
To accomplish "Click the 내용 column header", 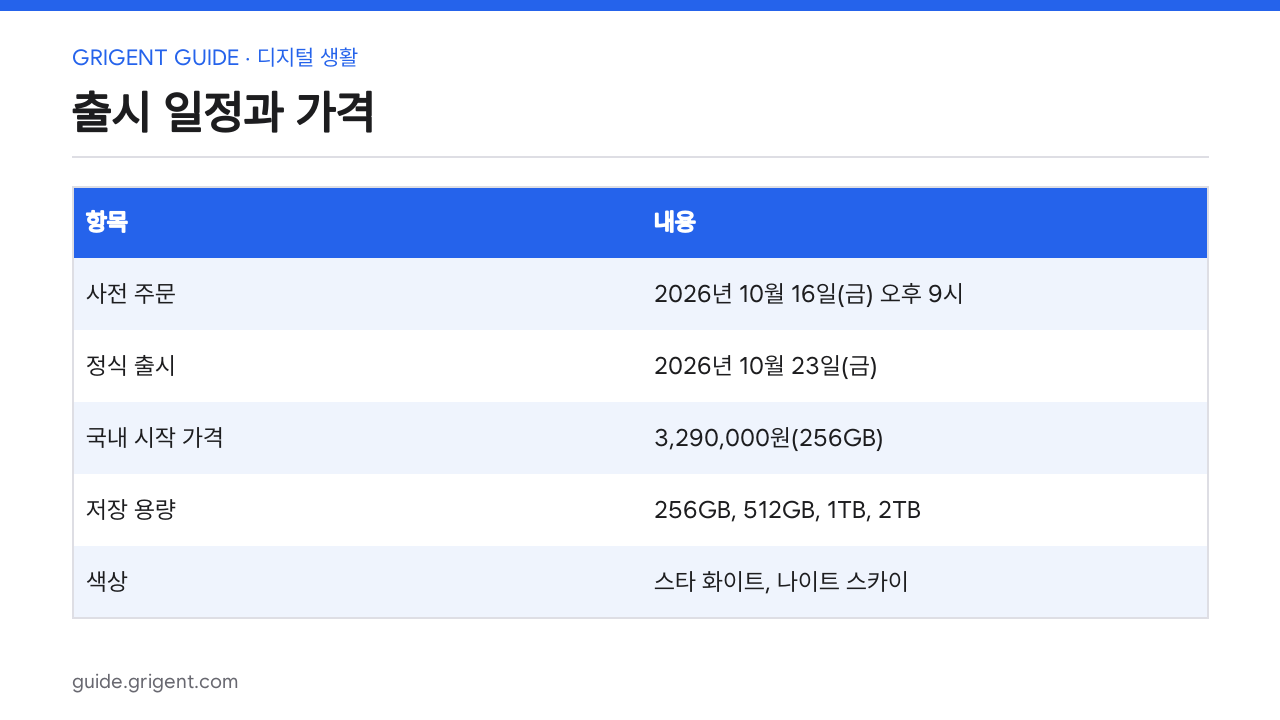I will (924, 223).
